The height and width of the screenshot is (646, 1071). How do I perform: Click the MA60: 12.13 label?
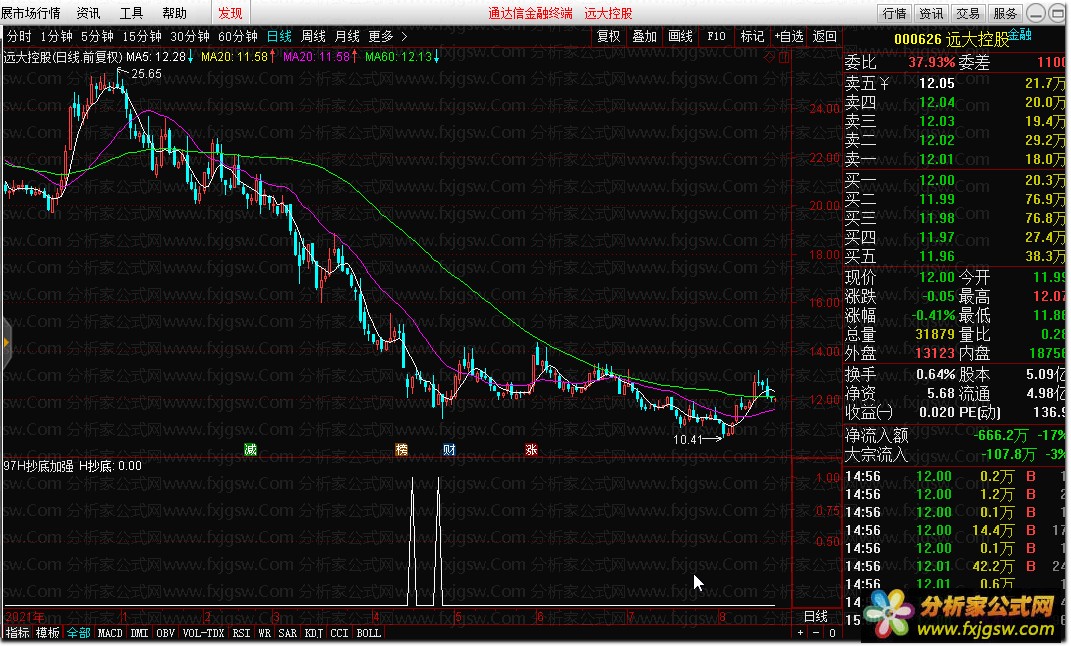click(x=398, y=57)
